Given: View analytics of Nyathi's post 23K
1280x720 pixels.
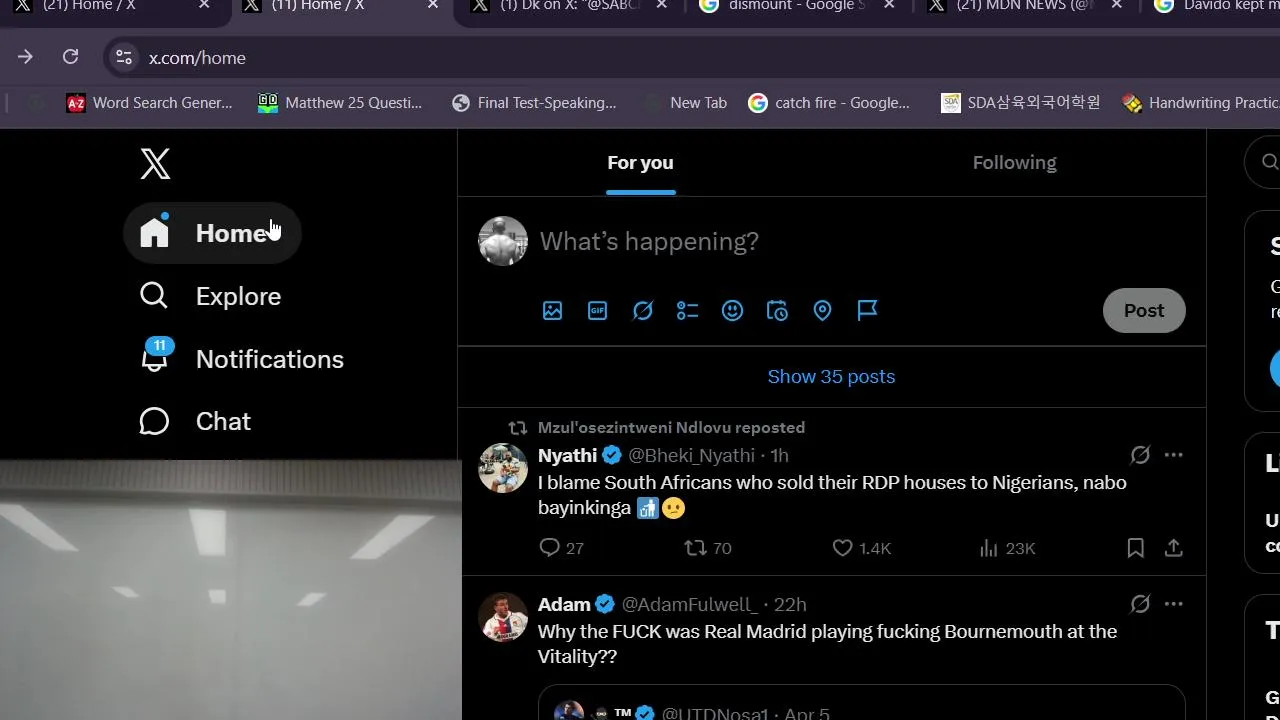Looking at the screenshot, I should pyautogui.click(x=1007, y=548).
